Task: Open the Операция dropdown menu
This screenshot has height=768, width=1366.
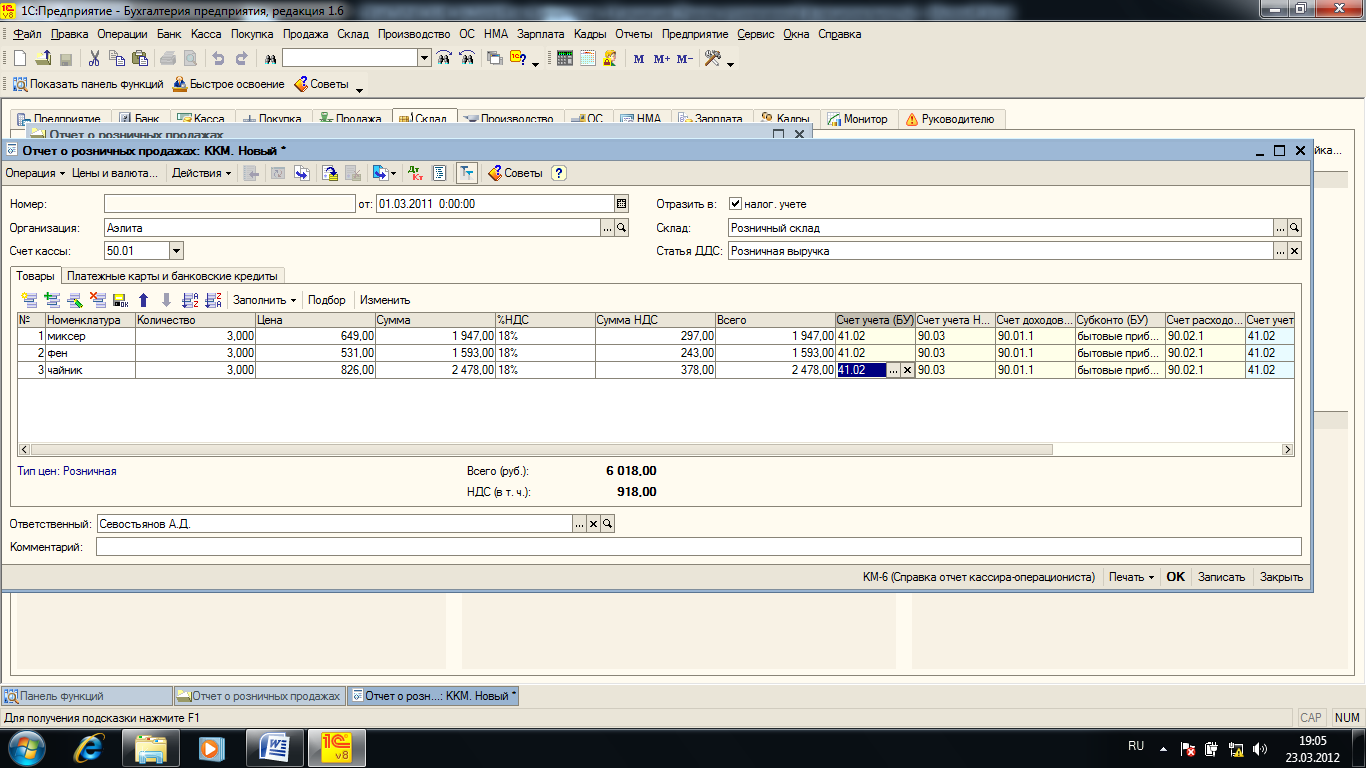Action: [x=35, y=173]
